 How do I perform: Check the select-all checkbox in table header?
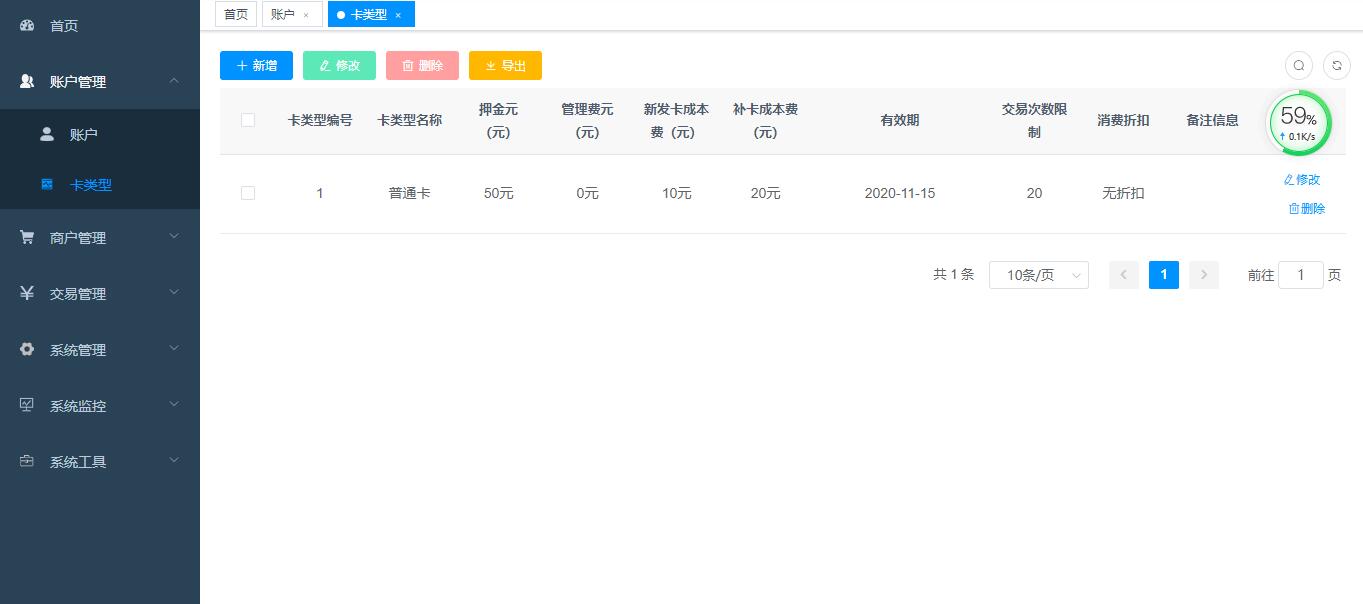(x=248, y=118)
